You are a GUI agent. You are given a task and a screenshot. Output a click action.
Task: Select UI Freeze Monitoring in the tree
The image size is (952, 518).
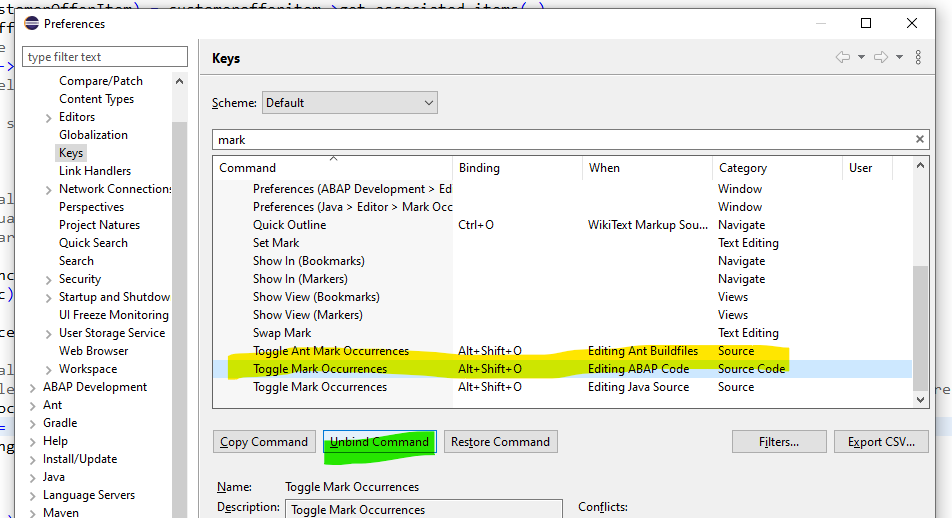[114, 315]
